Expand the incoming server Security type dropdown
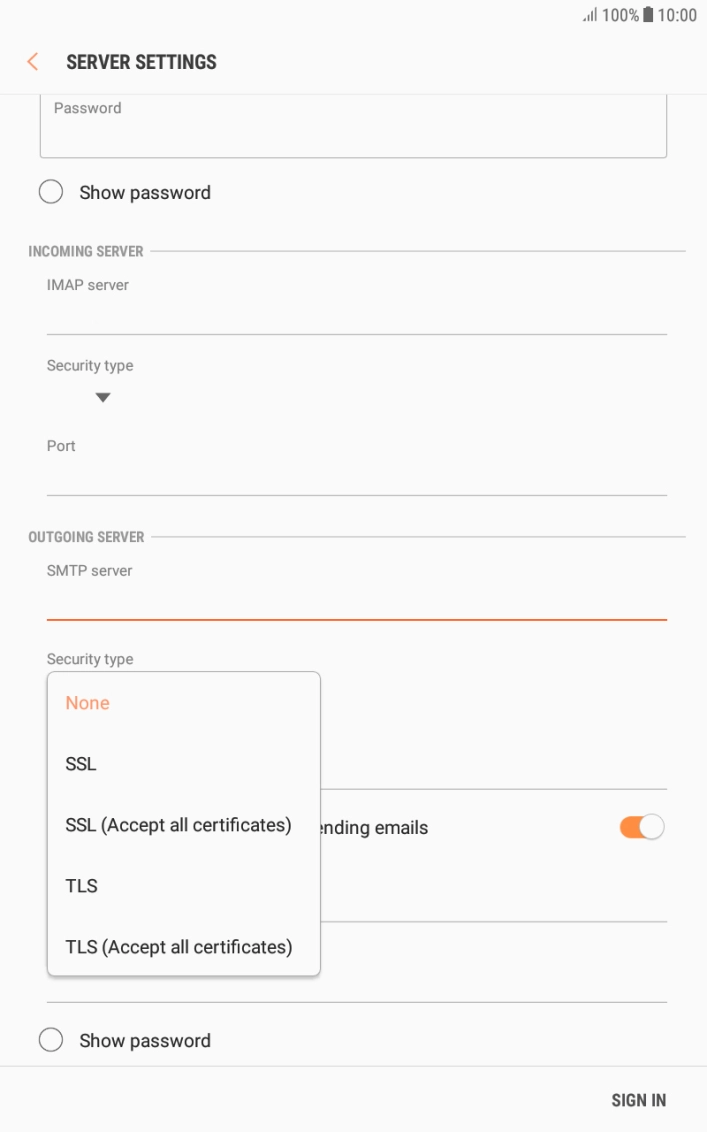 click(104, 396)
